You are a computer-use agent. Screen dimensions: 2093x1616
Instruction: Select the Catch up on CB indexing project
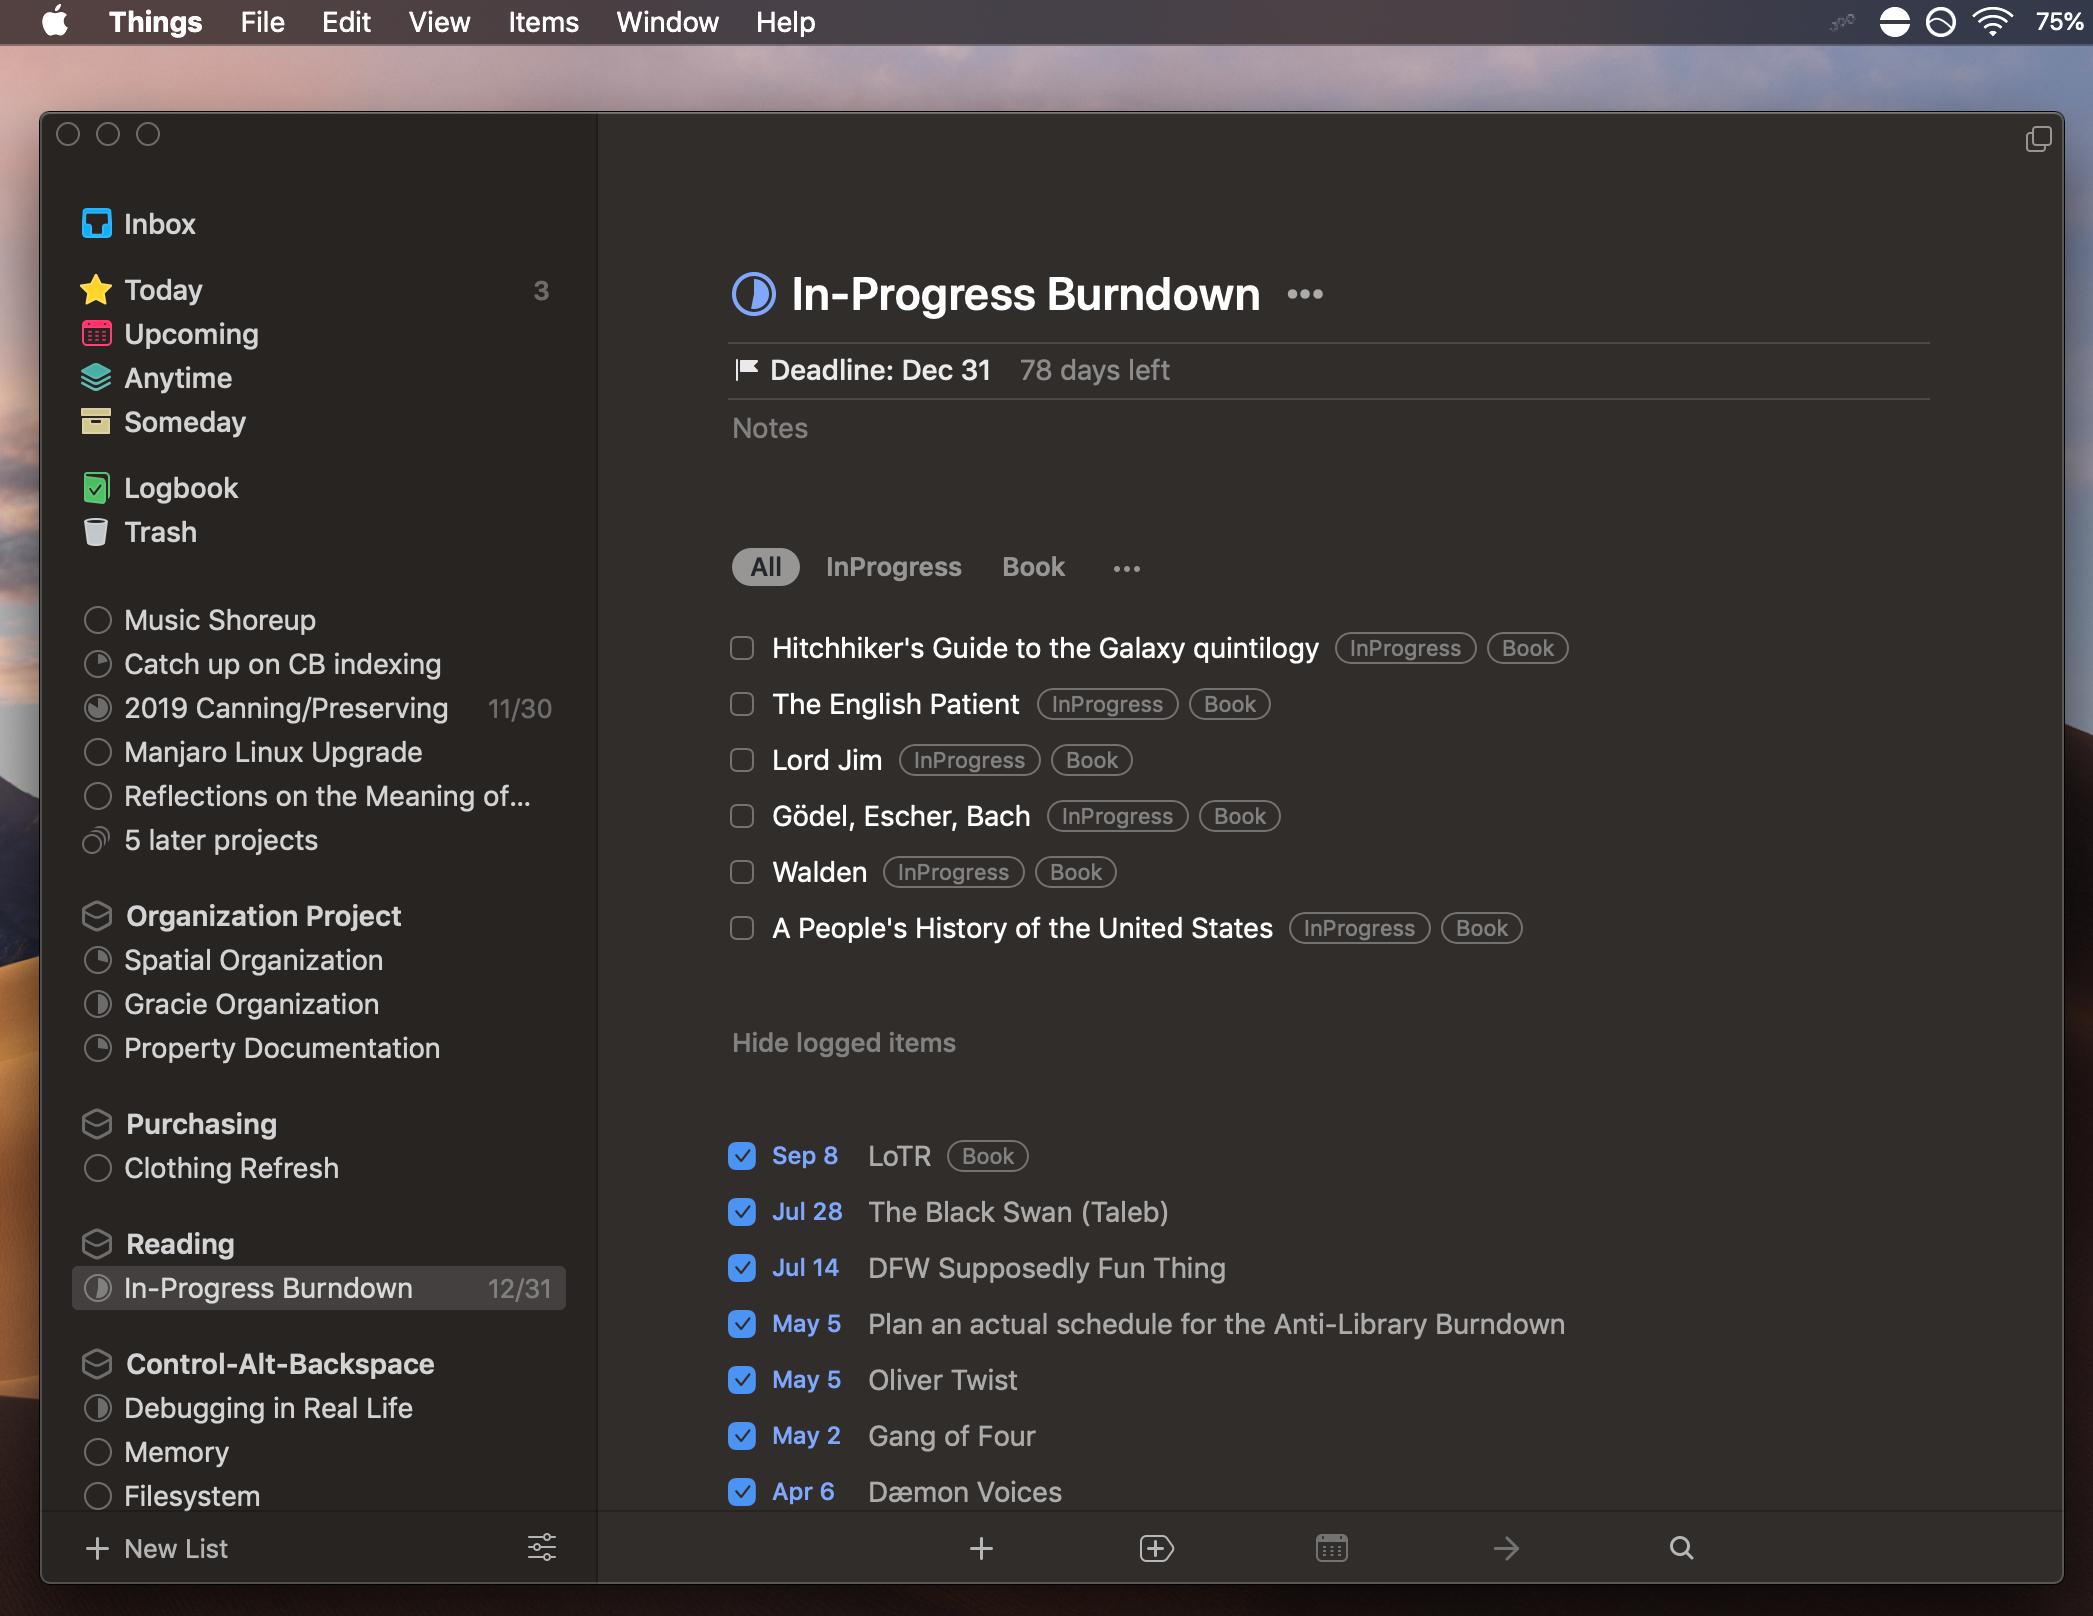tap(318, 664)
